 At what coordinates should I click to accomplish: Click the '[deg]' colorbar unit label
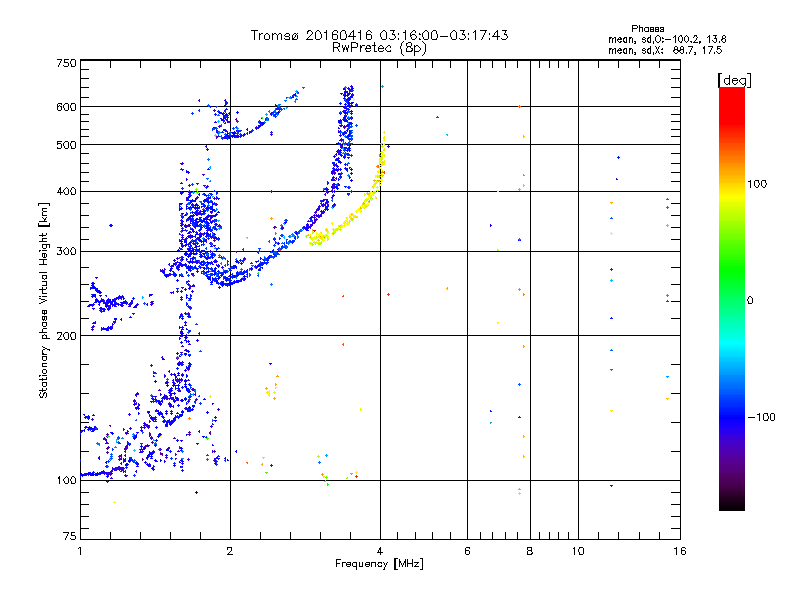click(x=734, y=80)
